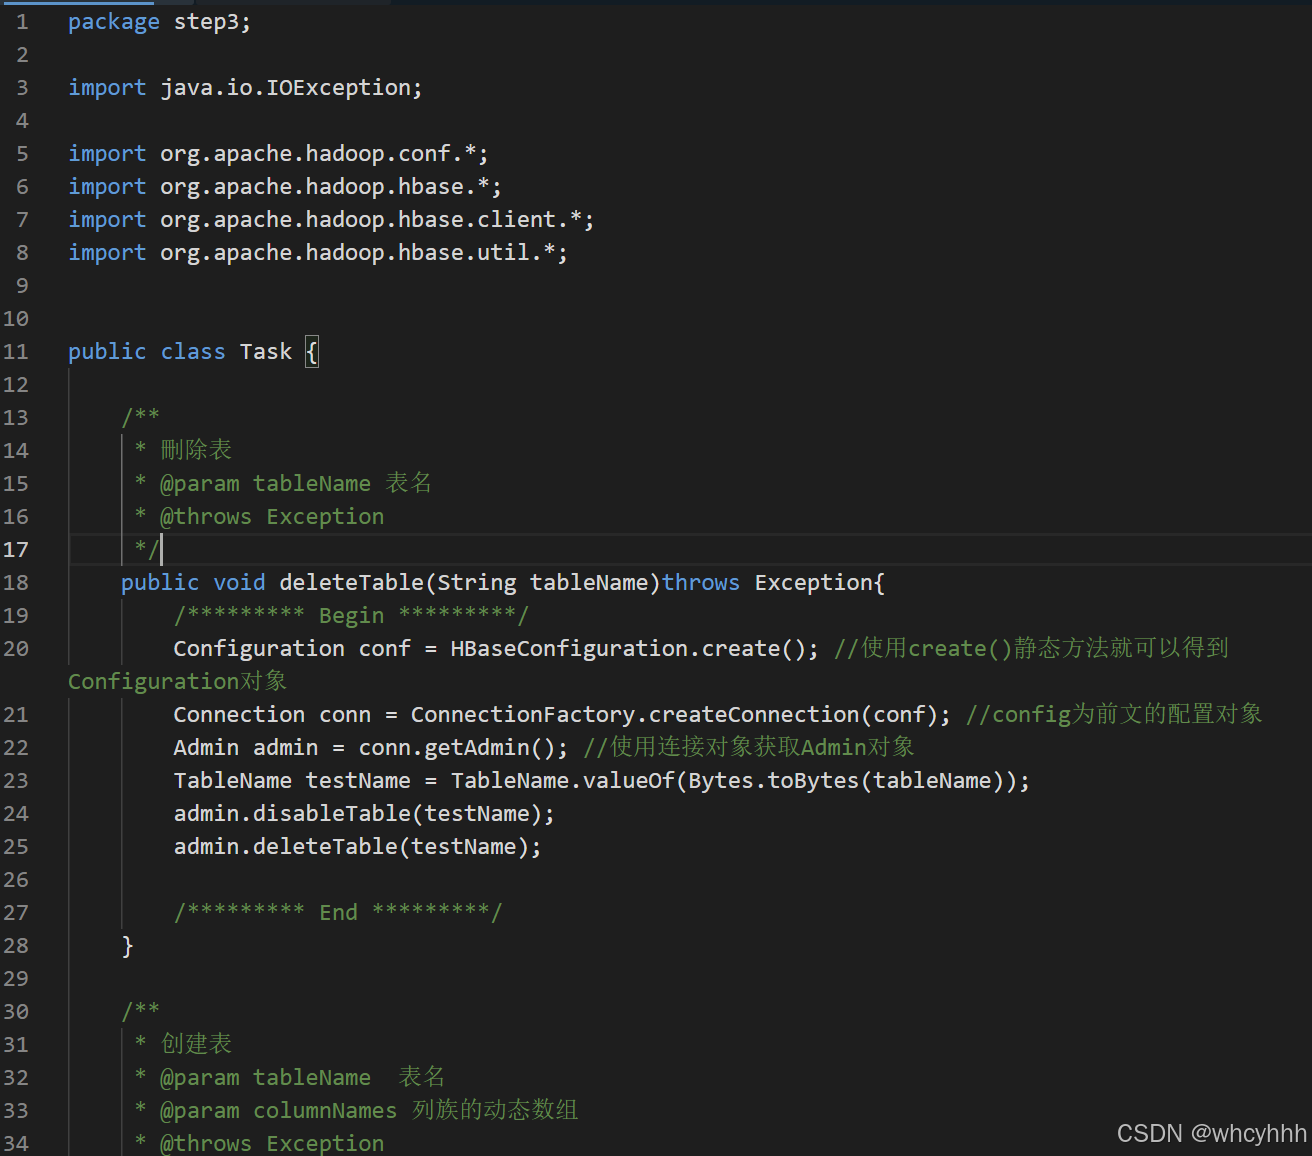Viewport: 1312px width, 1156px height.
Task: Click "@param tableName 表名" on line 15
Action: click(296, 483)
